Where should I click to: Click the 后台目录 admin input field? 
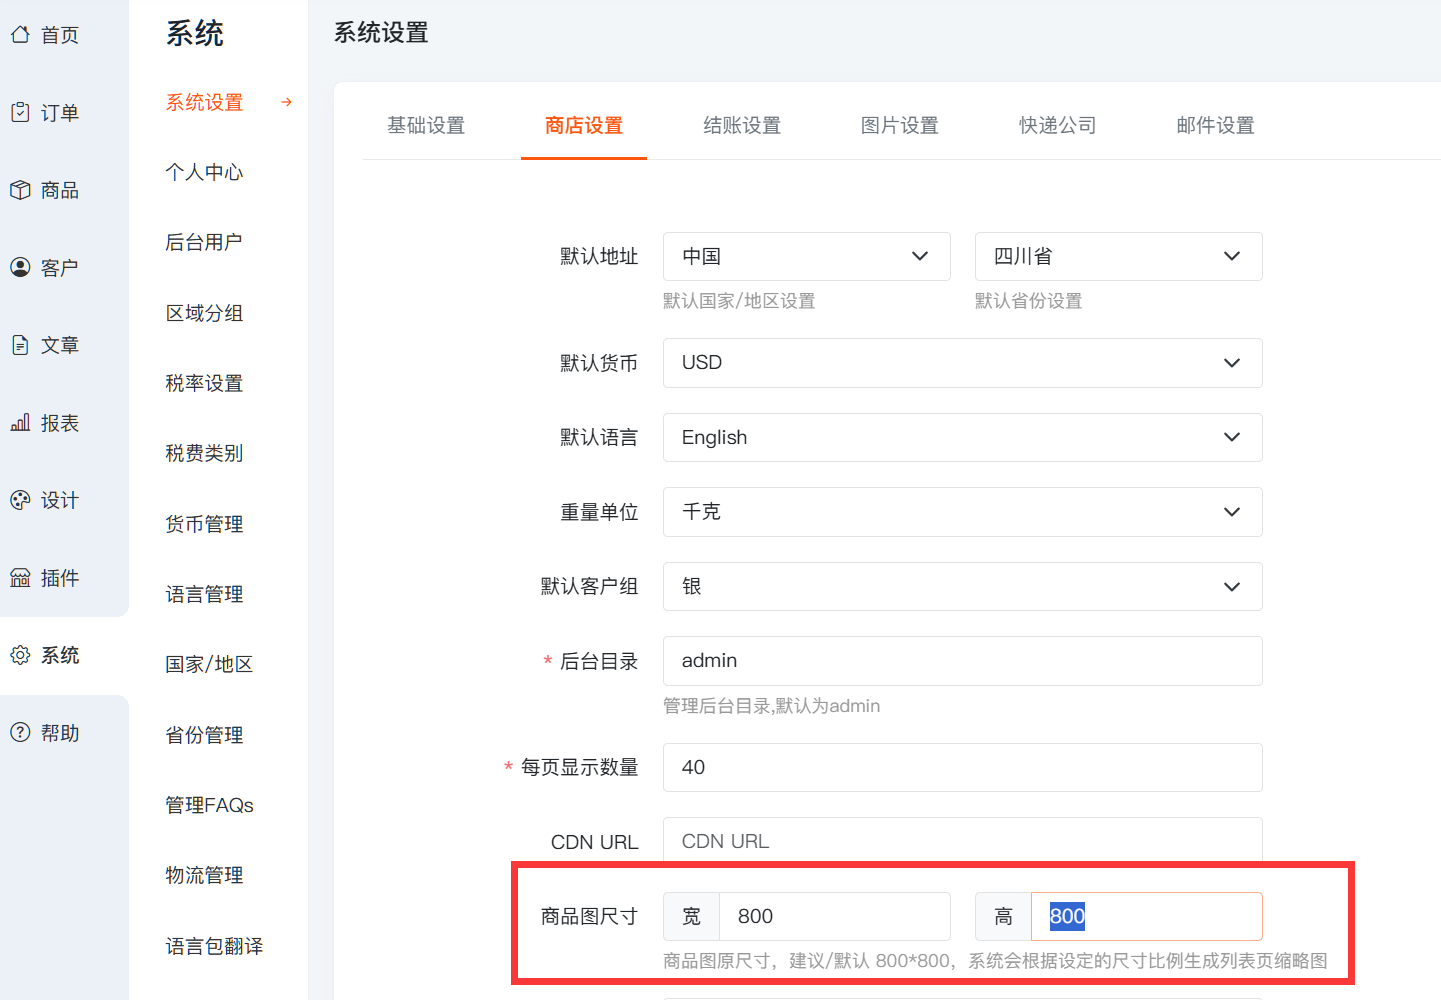tap(962, 661)
